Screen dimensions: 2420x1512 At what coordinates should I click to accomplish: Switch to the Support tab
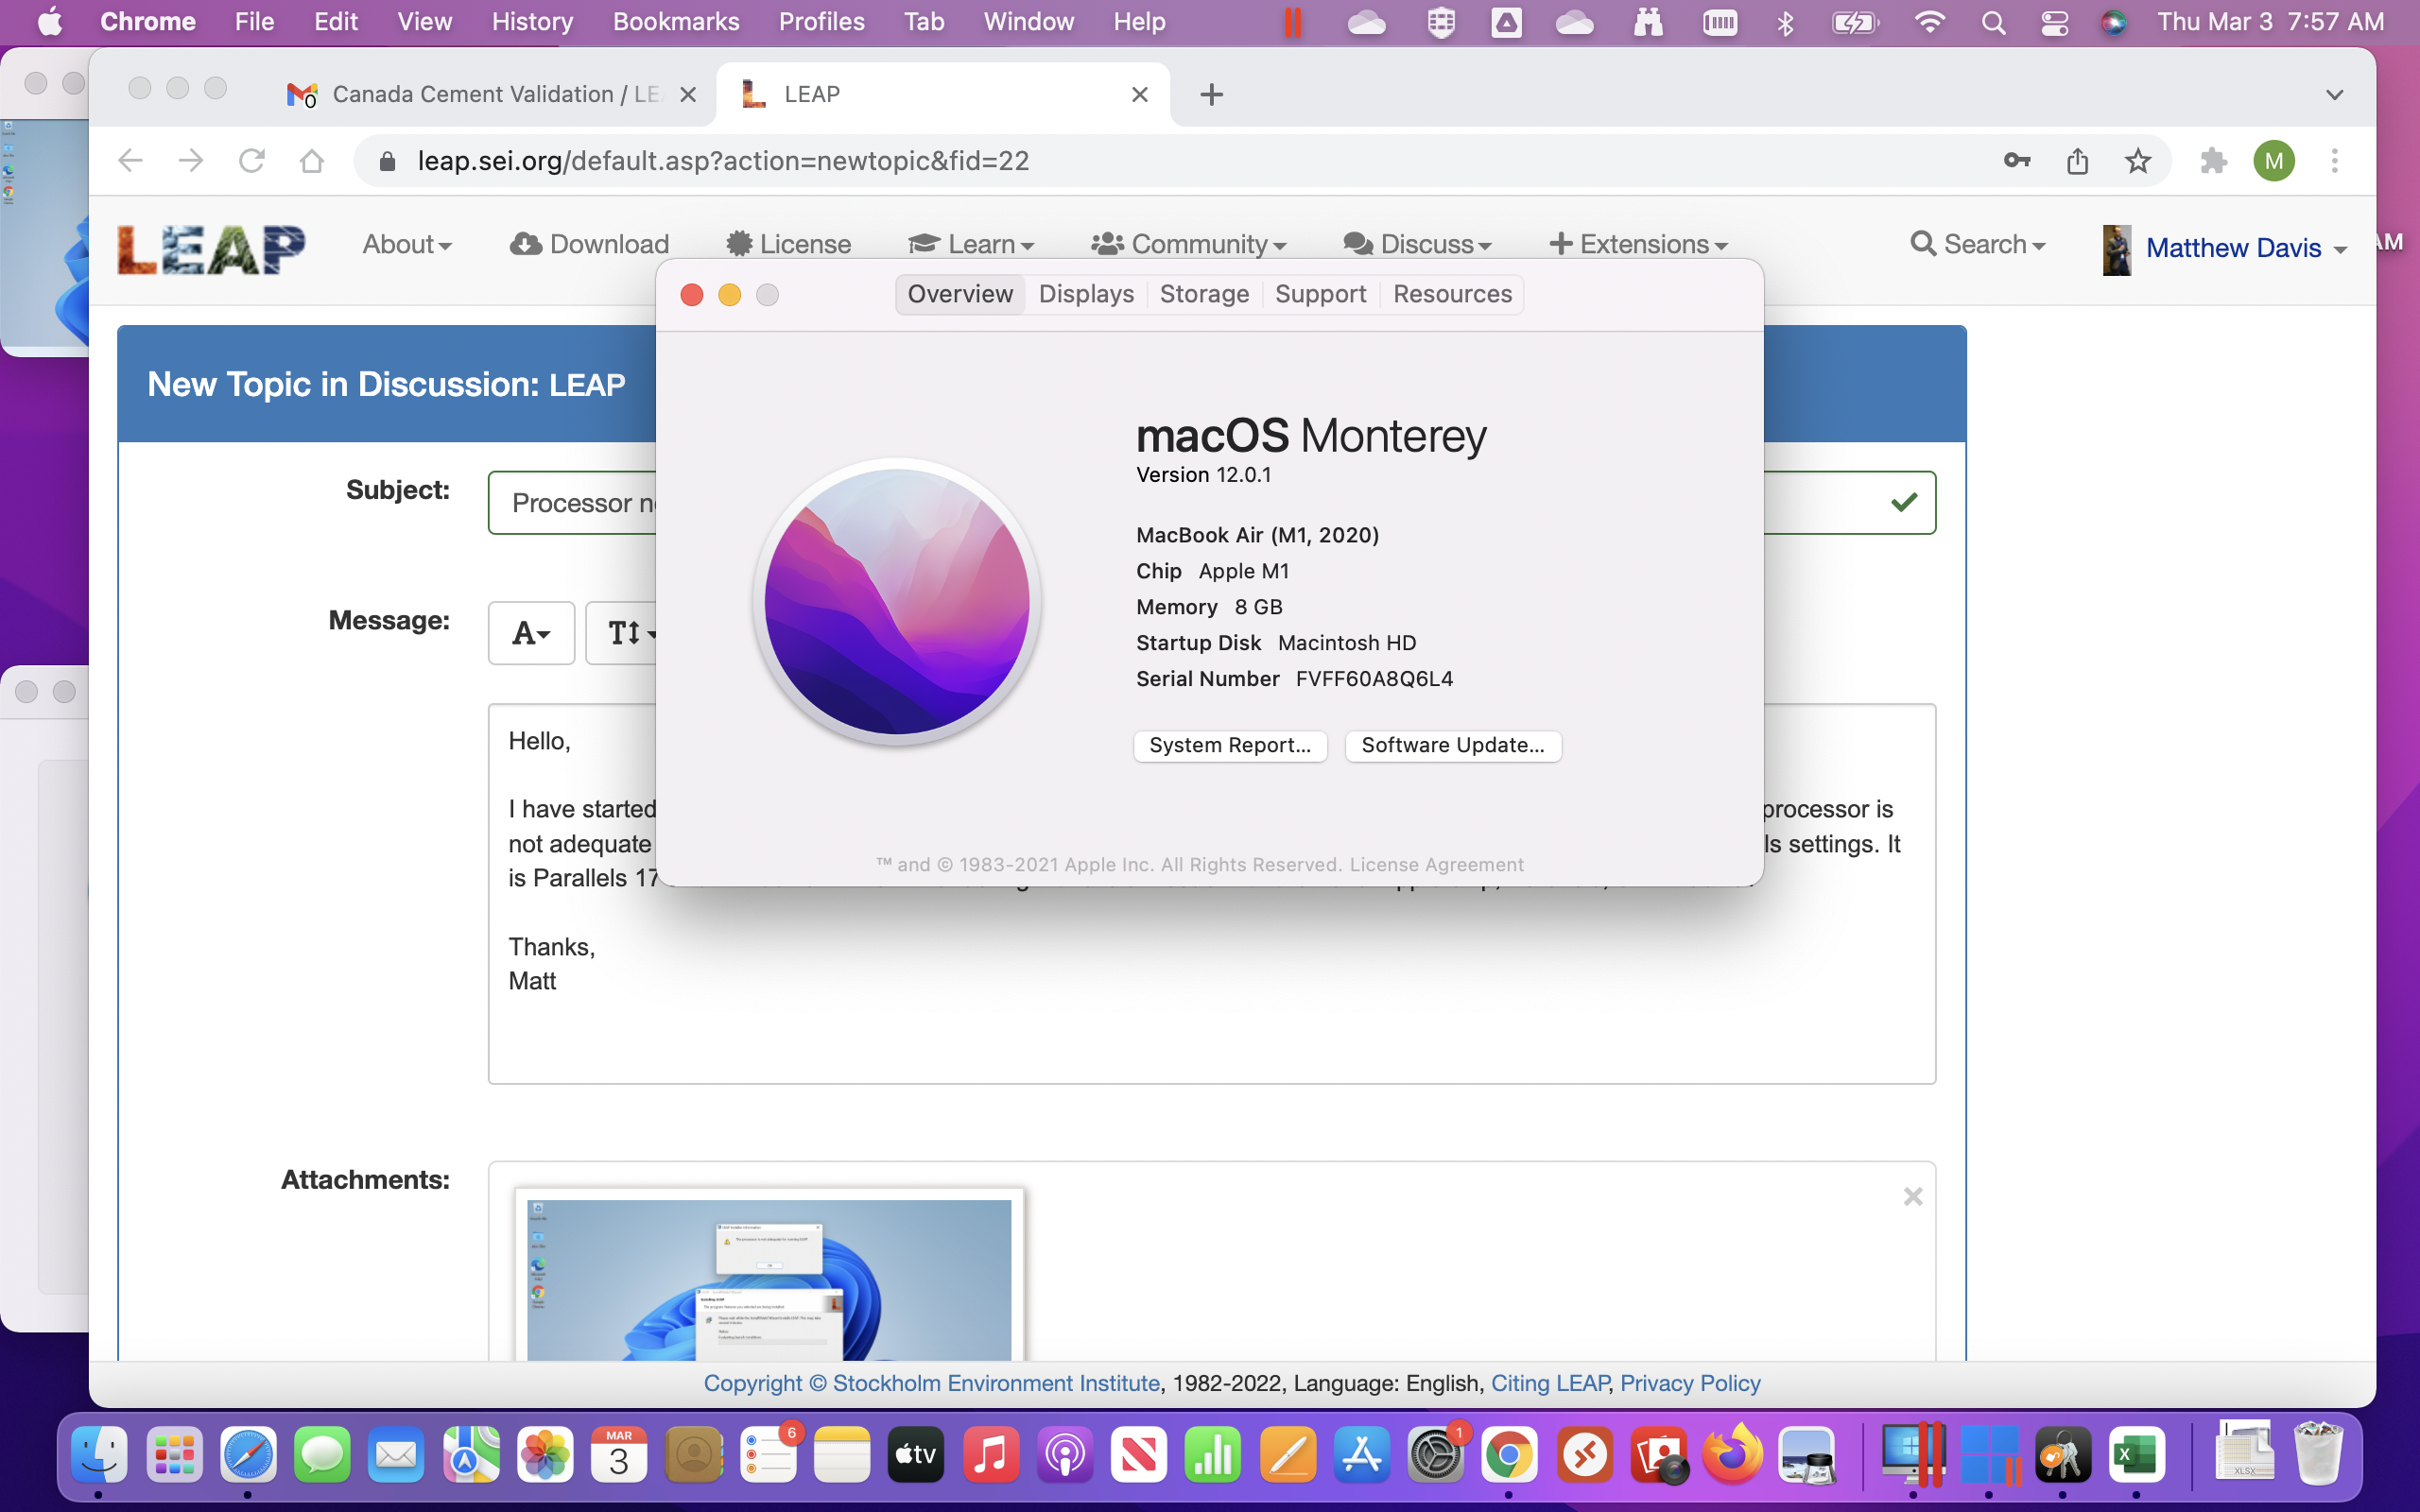(1320, 294)
